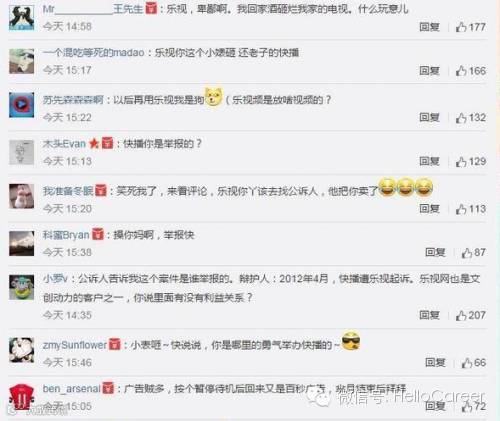Click 苏先森's blue play-icon avatar
The image size is (500, 421).
pyautogui.click(x=22, y=105)
